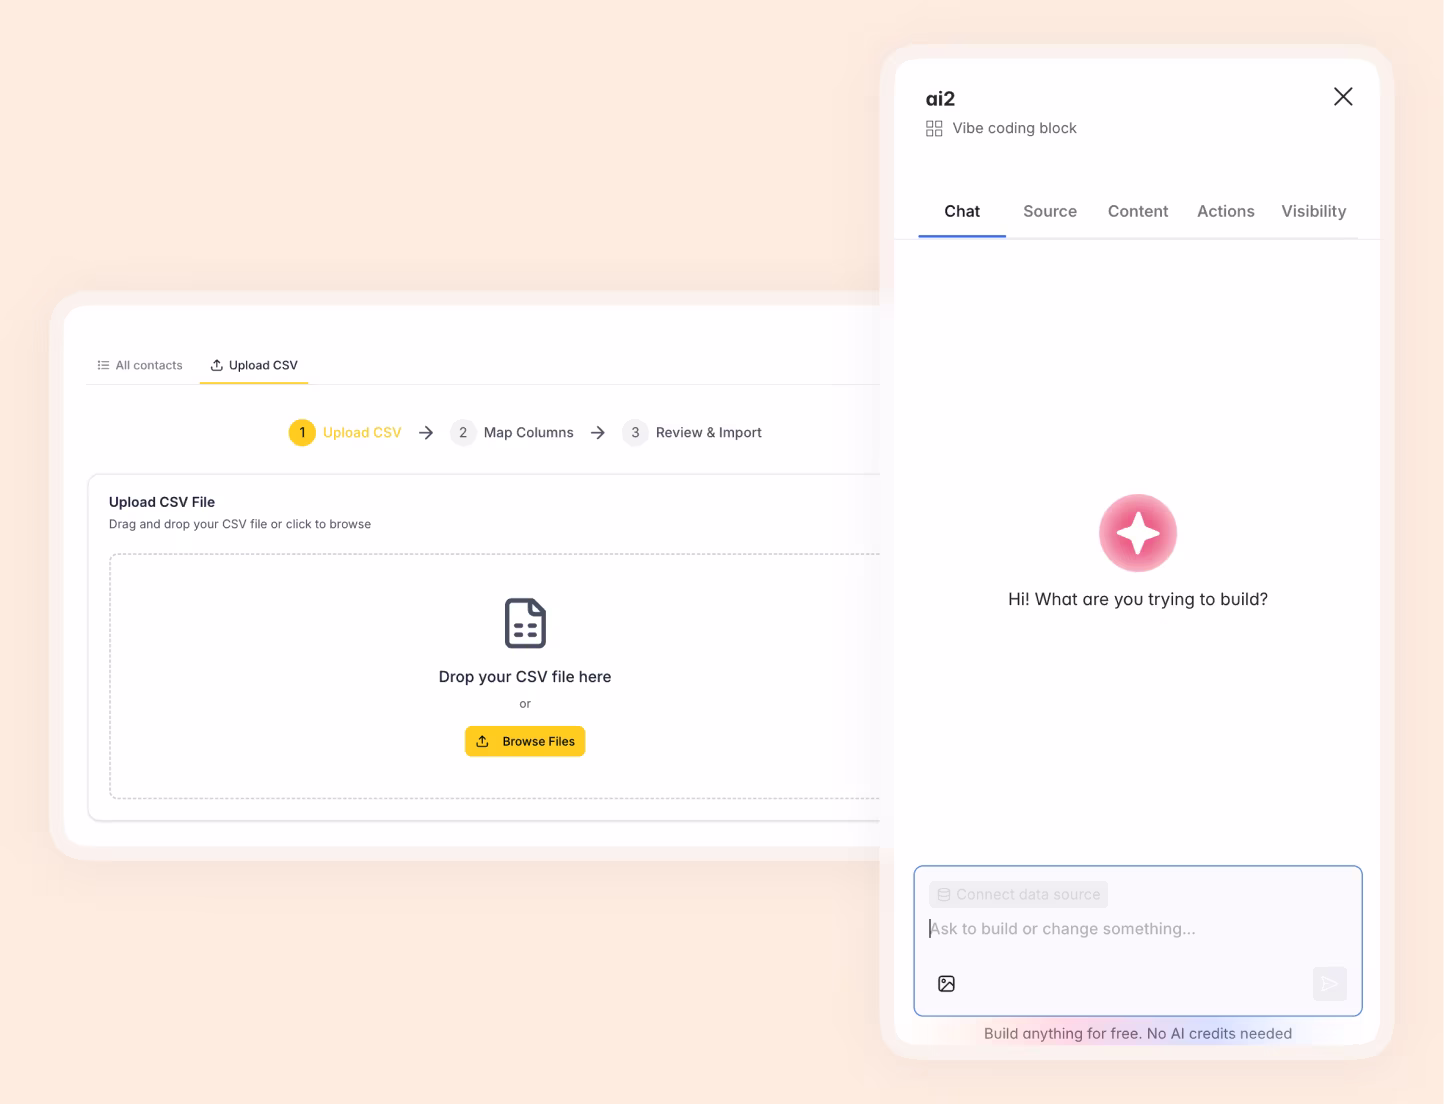Screen dimensions: 1444x1104
Task: Attach an image via the picture icon
Action: pos(946,984)
